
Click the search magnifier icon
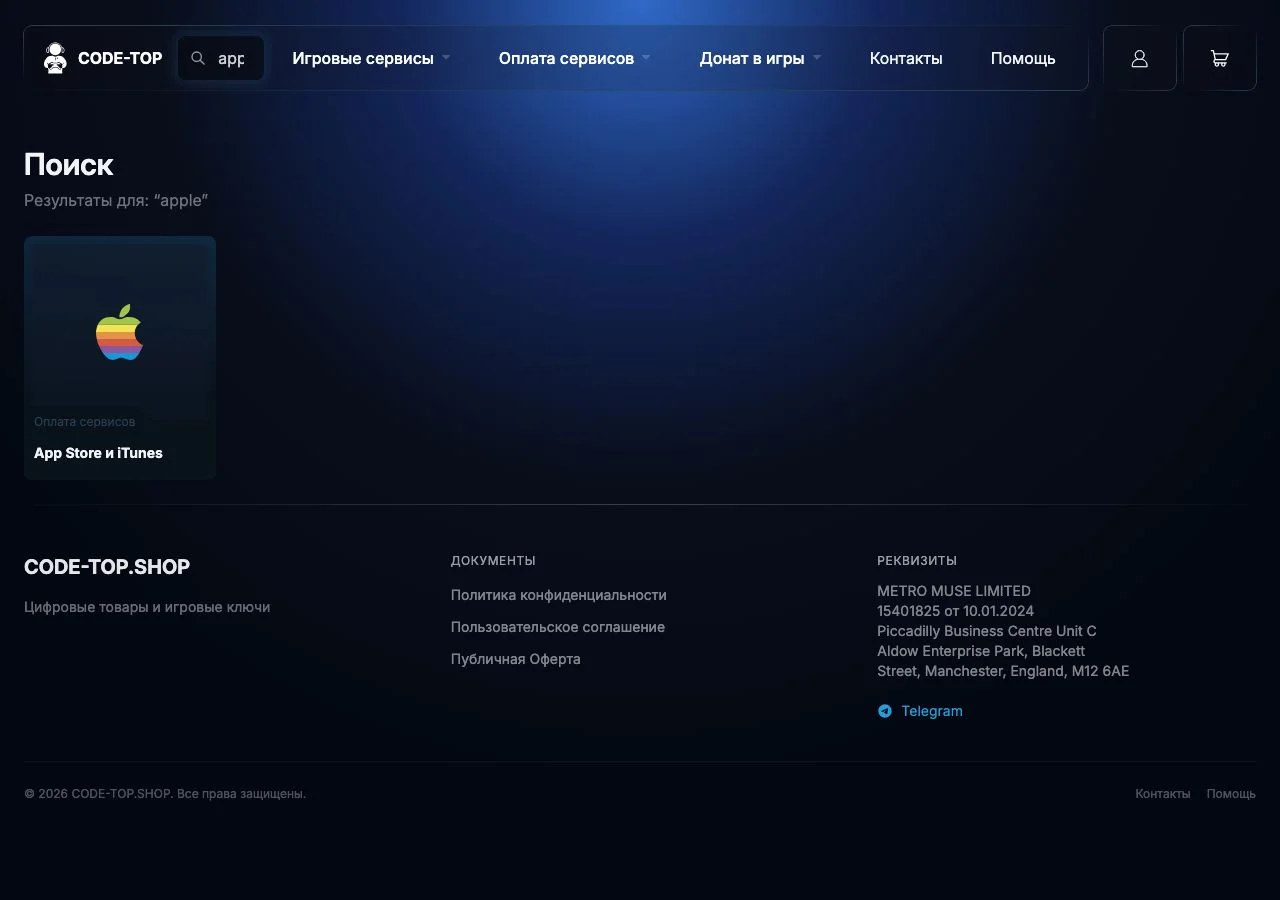[198, 58]
